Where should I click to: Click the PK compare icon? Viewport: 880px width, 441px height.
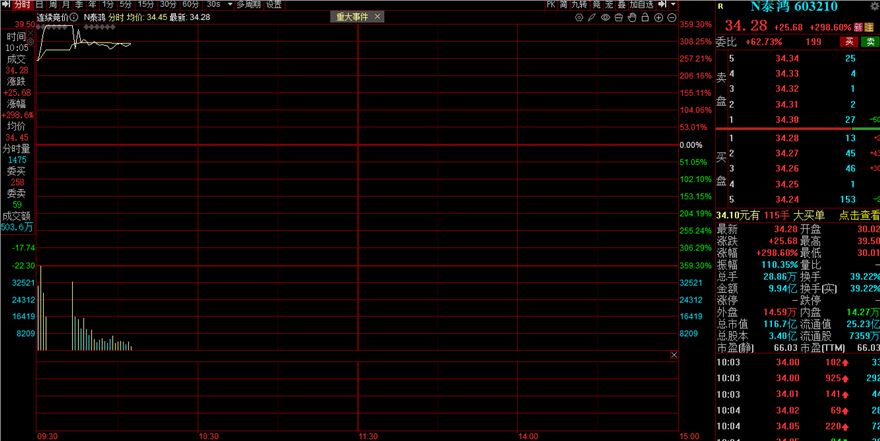coord(551,5)
